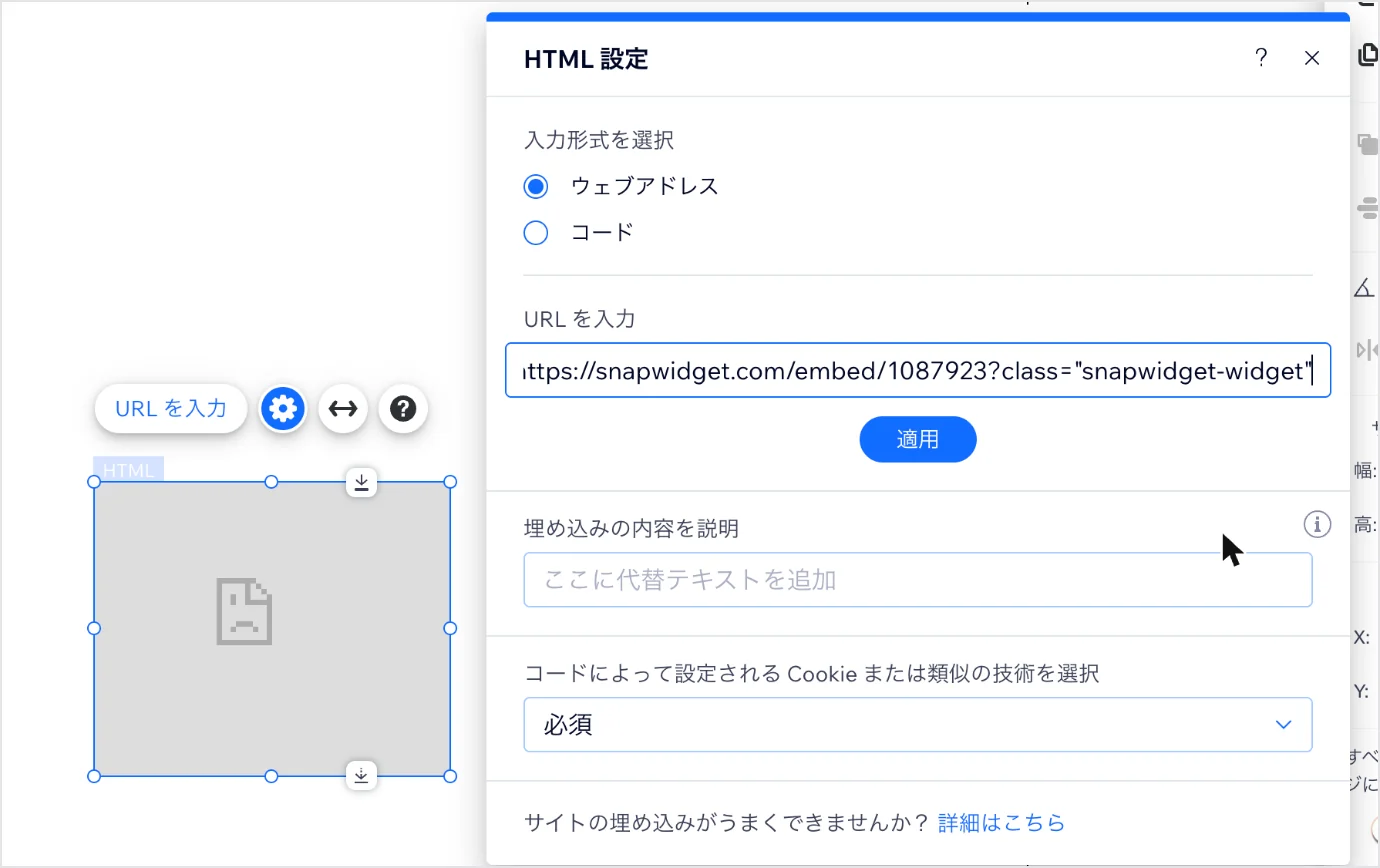Click the 入力形式を選択 heading
This screenshot has width=1380, height=868.
[x=599, y=140]
